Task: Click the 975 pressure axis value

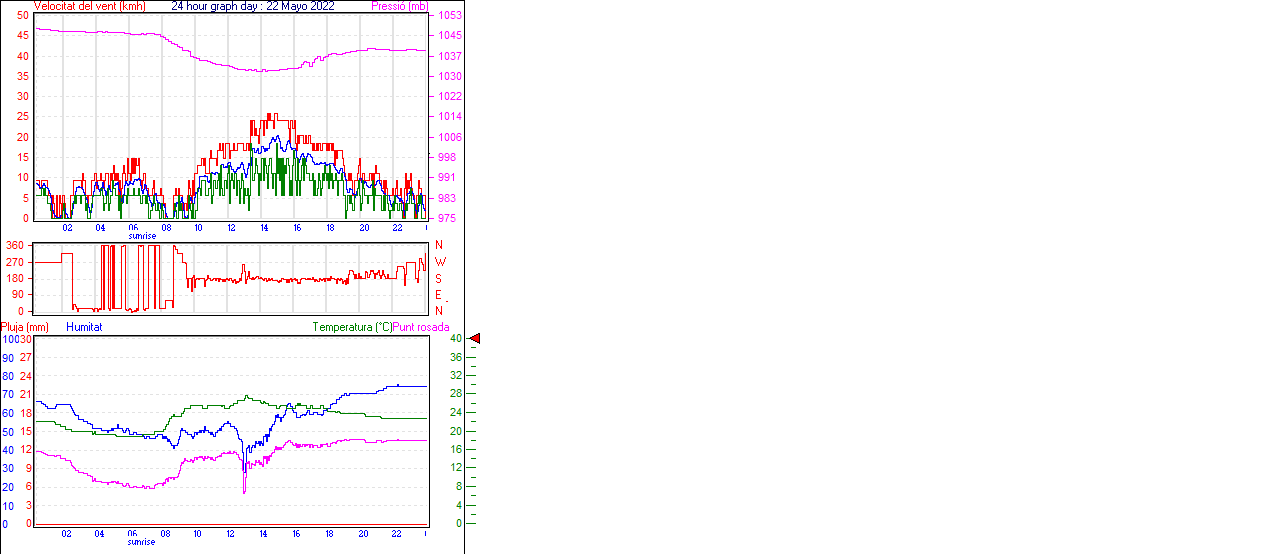Action: click(x=446, y=218)
